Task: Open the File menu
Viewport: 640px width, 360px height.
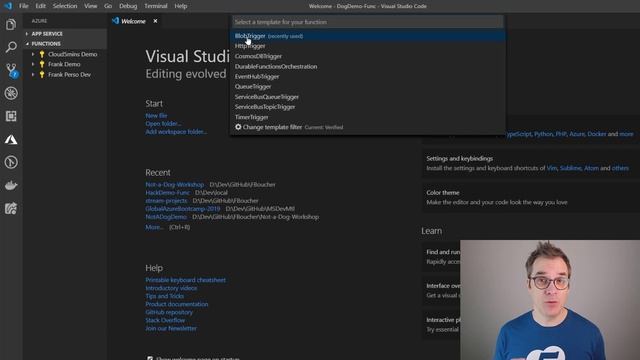Action: click(x=24, y=6)
